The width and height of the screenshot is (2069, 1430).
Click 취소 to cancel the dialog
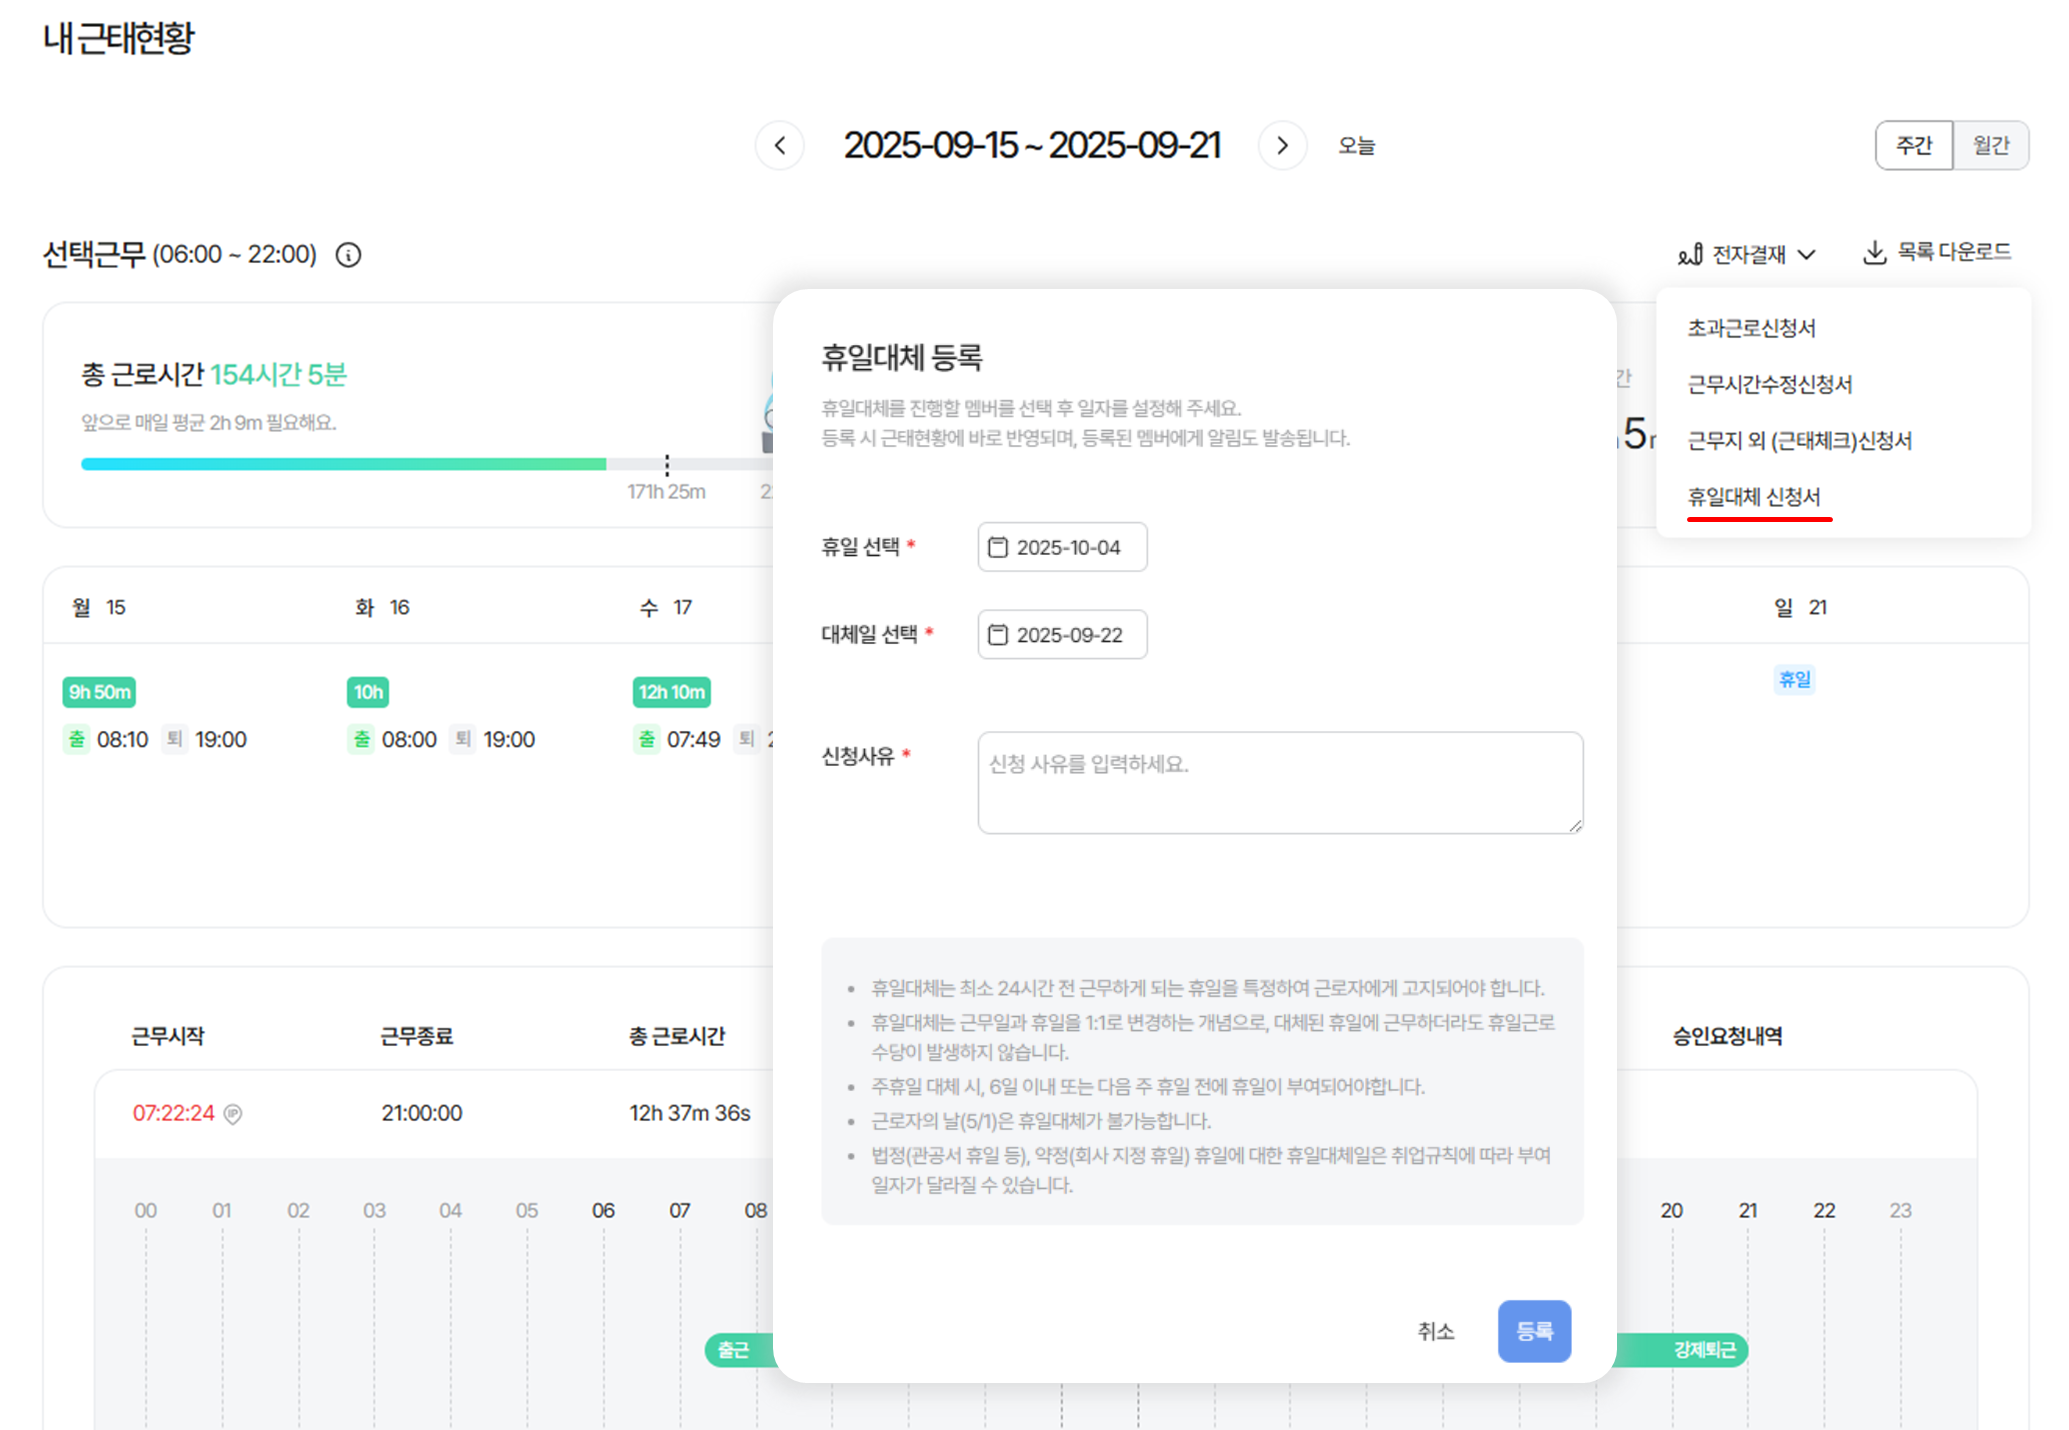click(x=1435, y=1331)
